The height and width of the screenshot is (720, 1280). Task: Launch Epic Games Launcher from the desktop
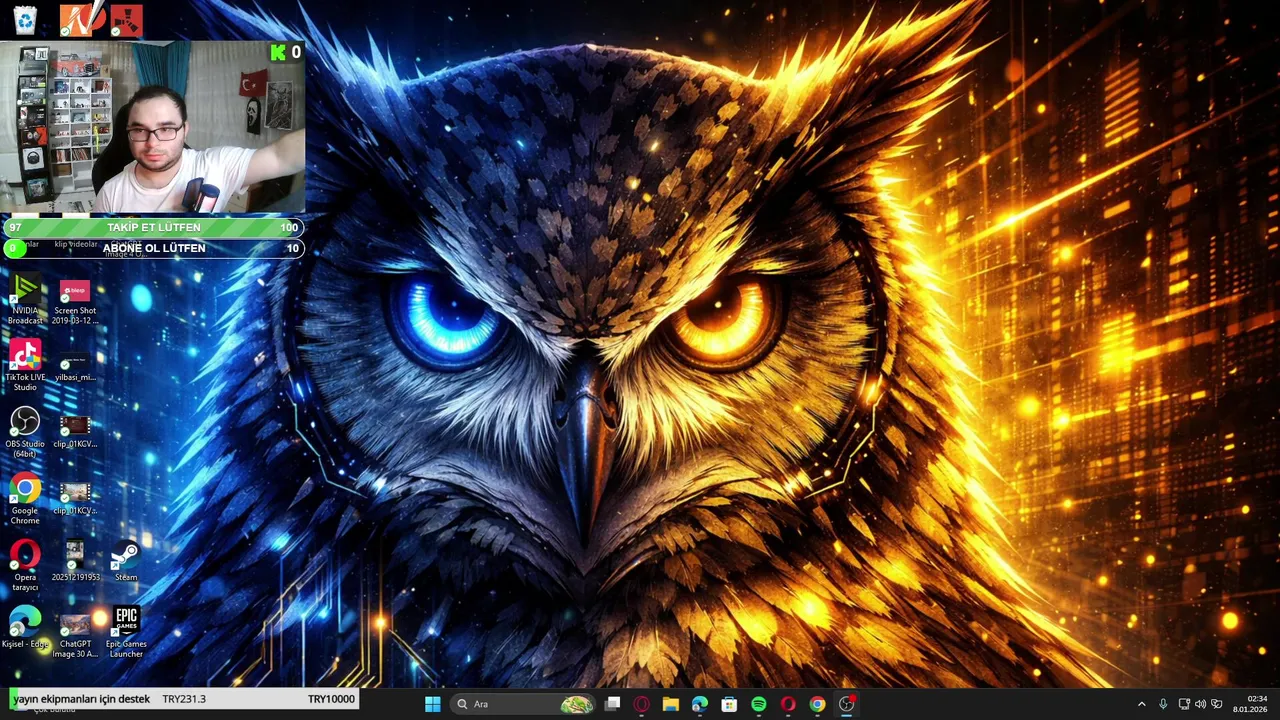pos(126,632)
